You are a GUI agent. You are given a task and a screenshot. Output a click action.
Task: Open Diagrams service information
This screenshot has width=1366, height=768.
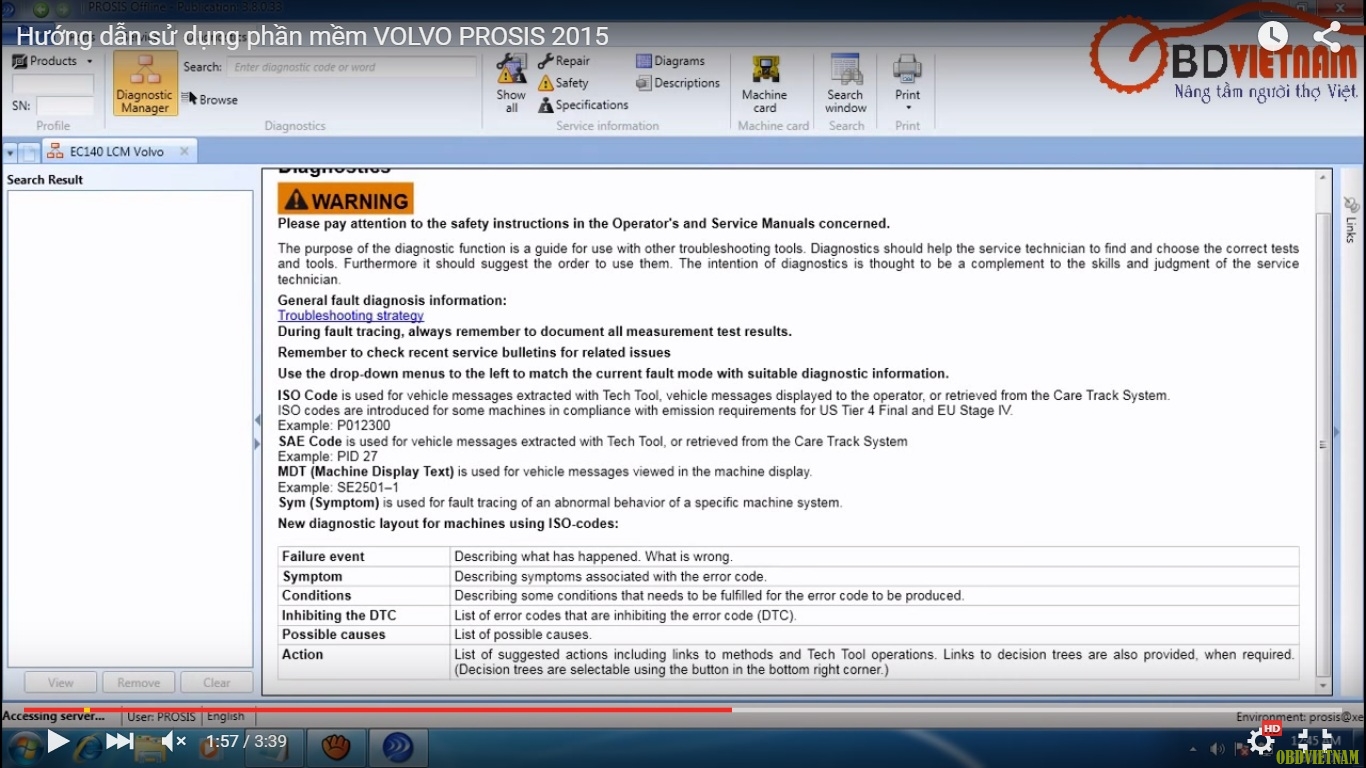(x=670, y=61)
